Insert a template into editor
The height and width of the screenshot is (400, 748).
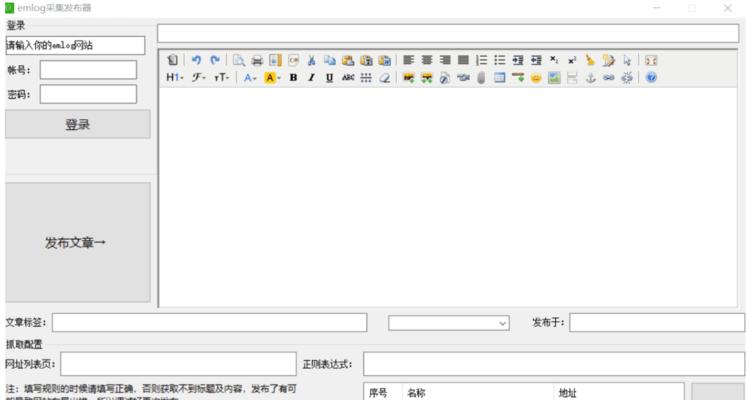275,60
